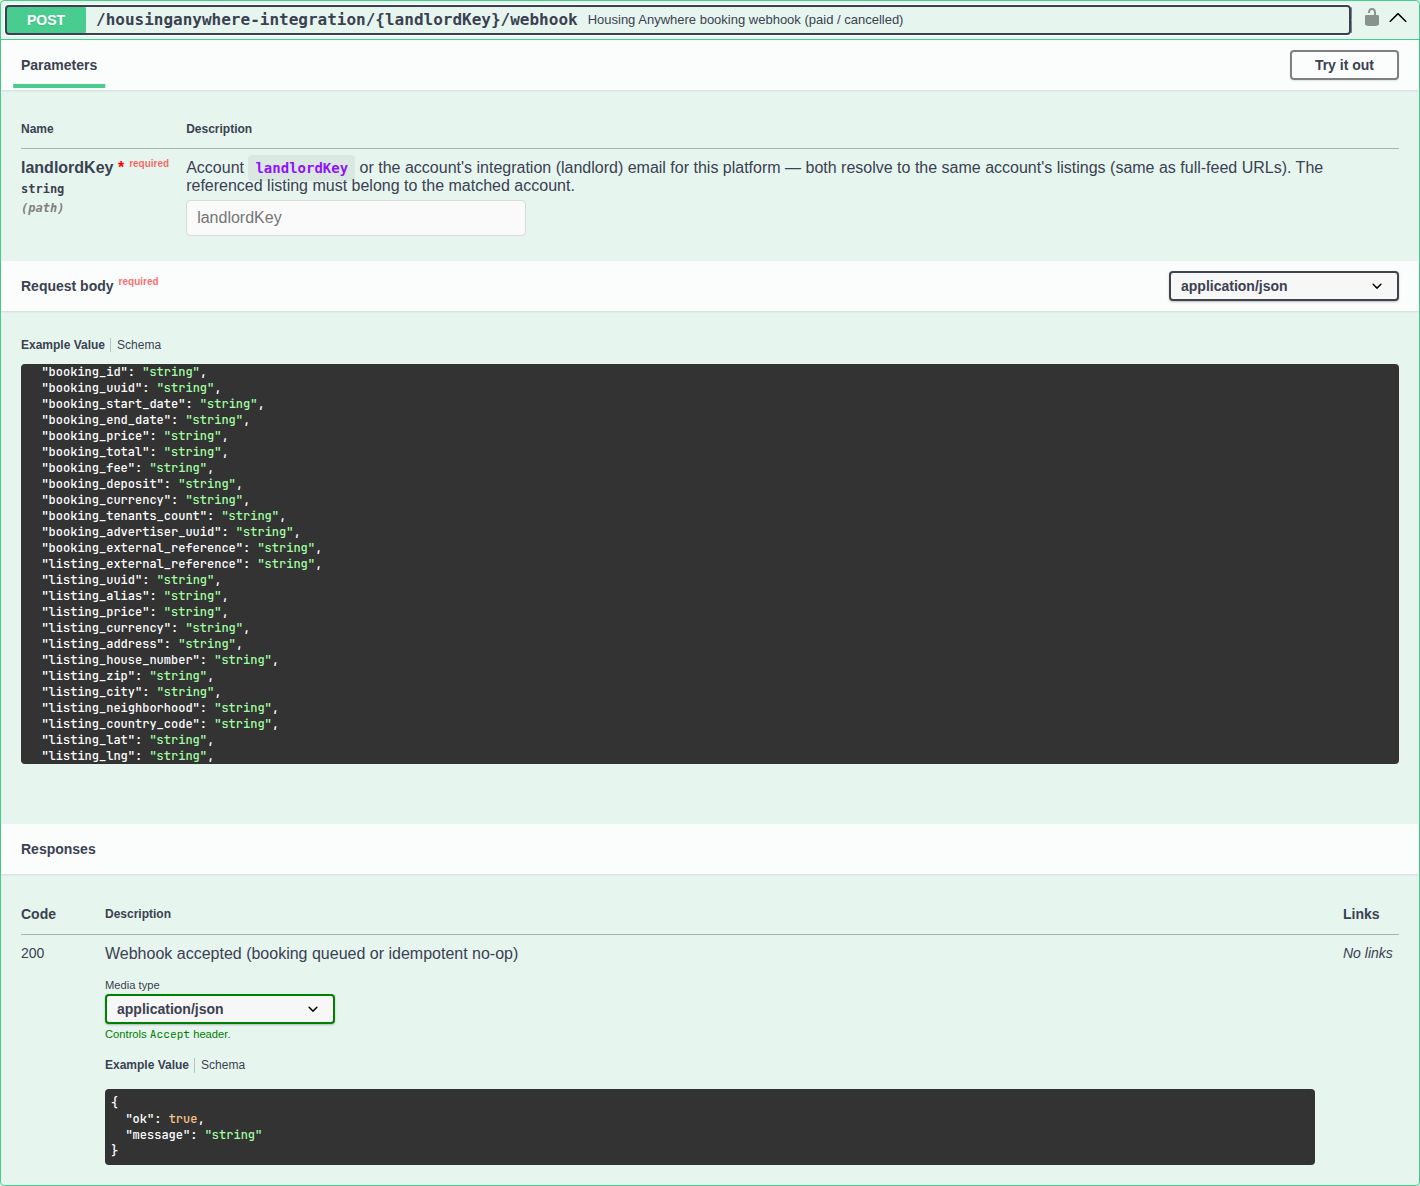Click the "listing_zip" line

[128, 676]
